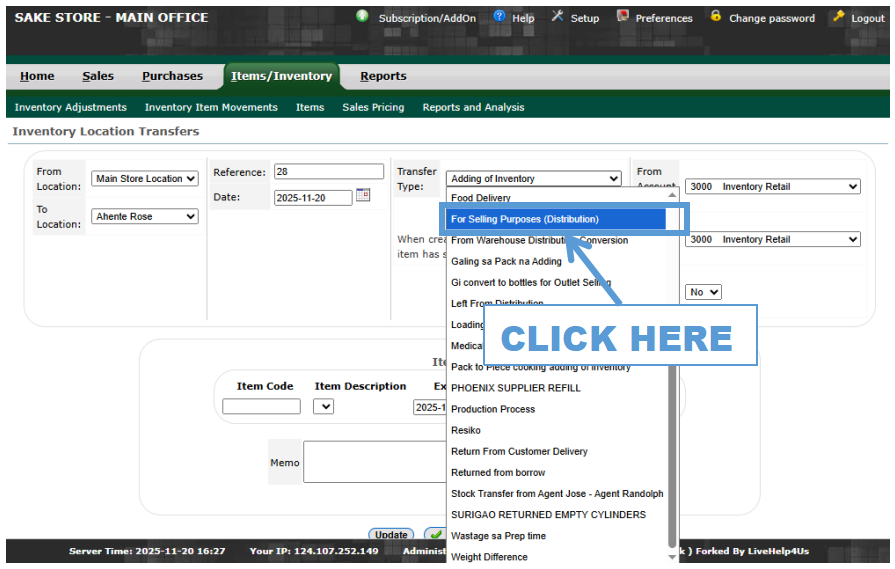895x569 pixels.
Task: Open the Sales Pricing link
Action: (373, 107)
